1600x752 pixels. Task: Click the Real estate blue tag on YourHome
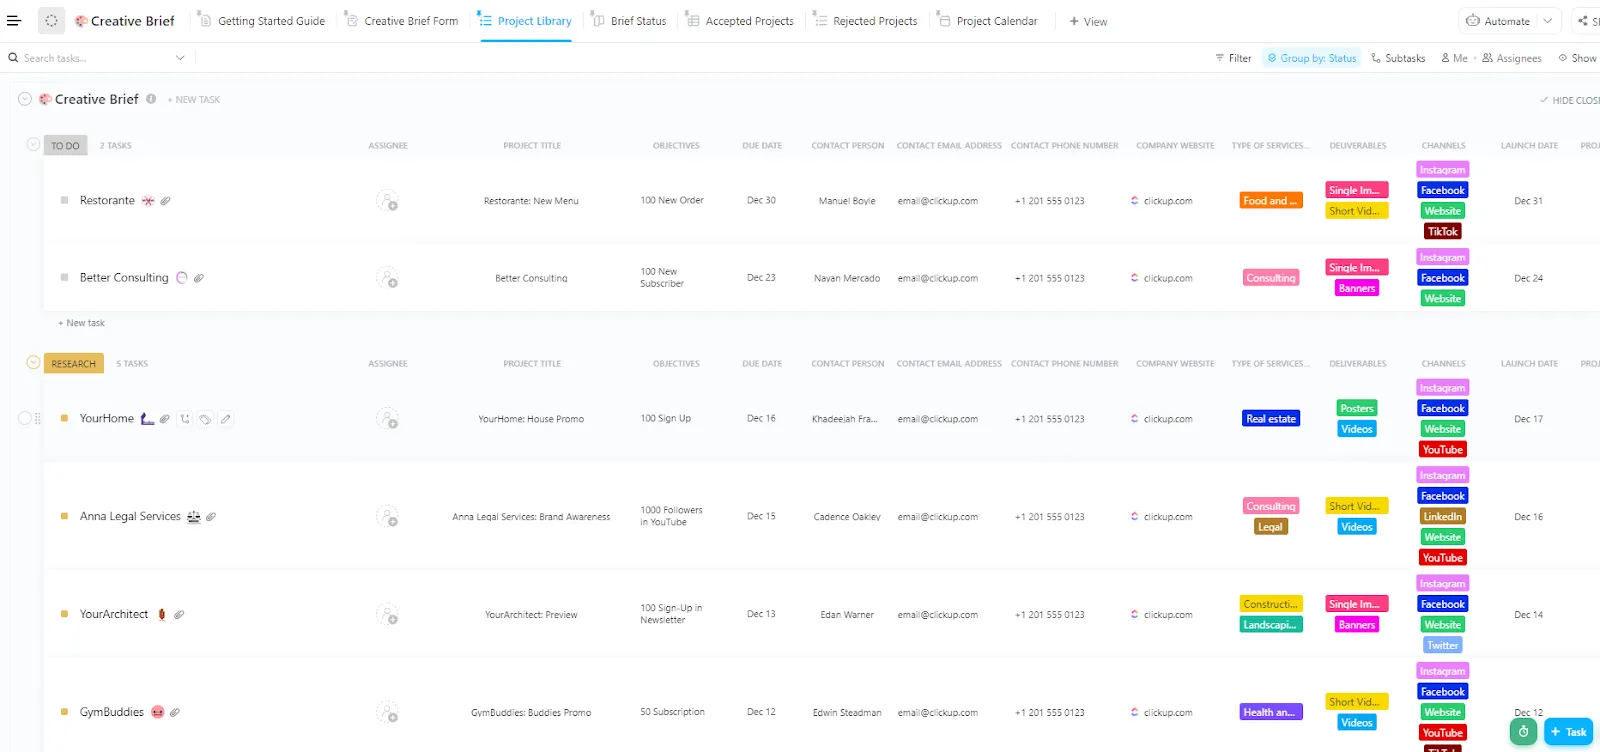pyautogui.click(x=1271, y=419)
